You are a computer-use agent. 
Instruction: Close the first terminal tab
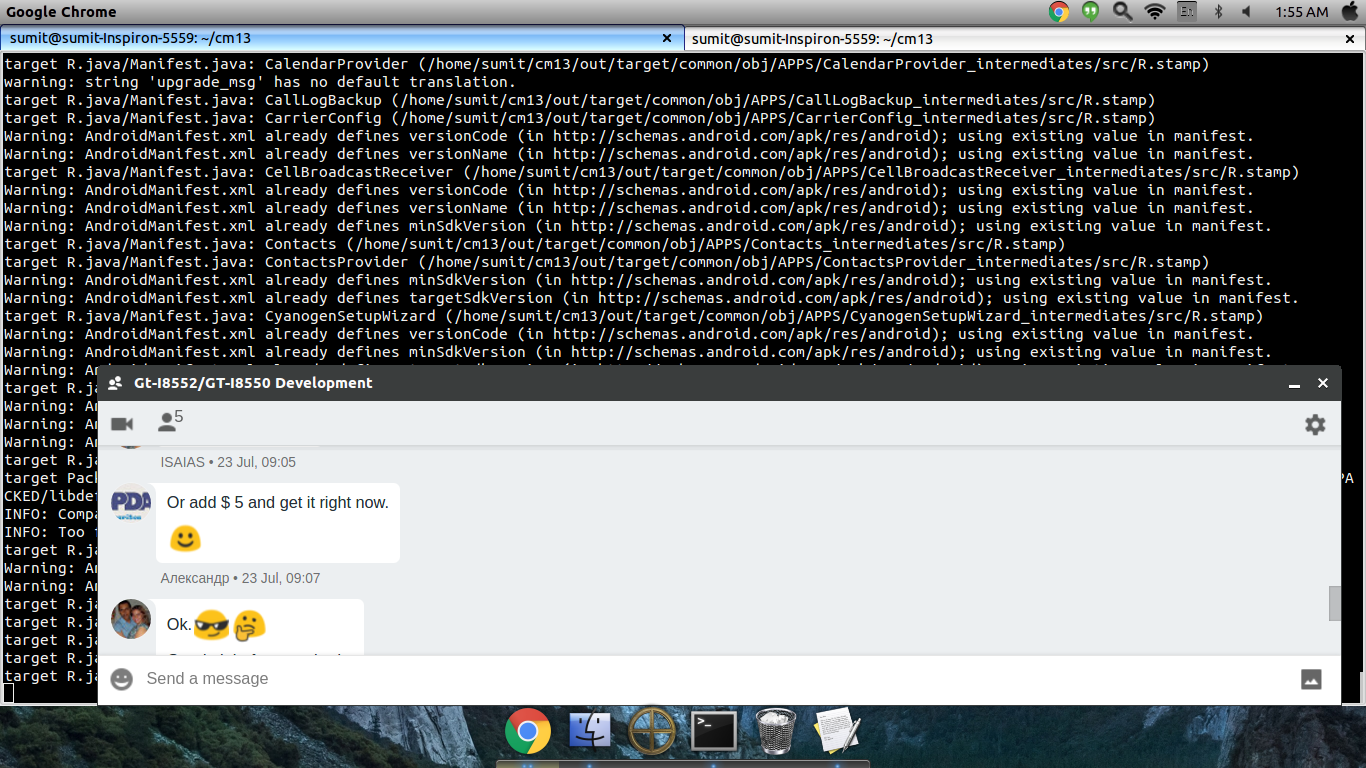pos(667,38)
